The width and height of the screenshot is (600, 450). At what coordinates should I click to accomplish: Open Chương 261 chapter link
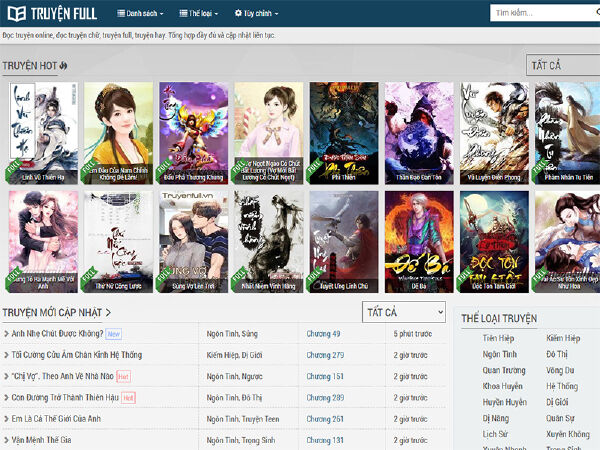tap(325, 419)
